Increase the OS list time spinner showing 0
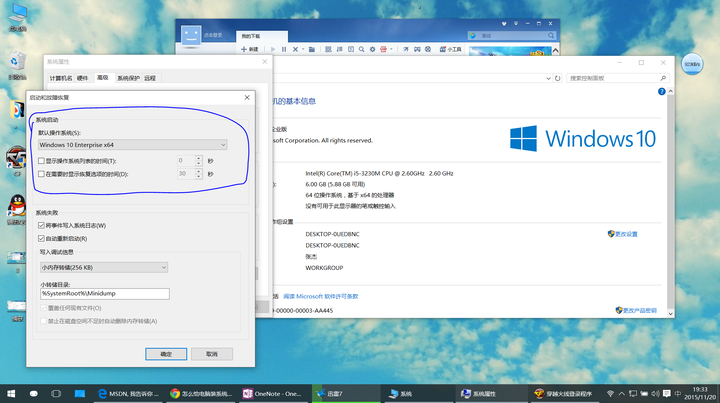 199,158
